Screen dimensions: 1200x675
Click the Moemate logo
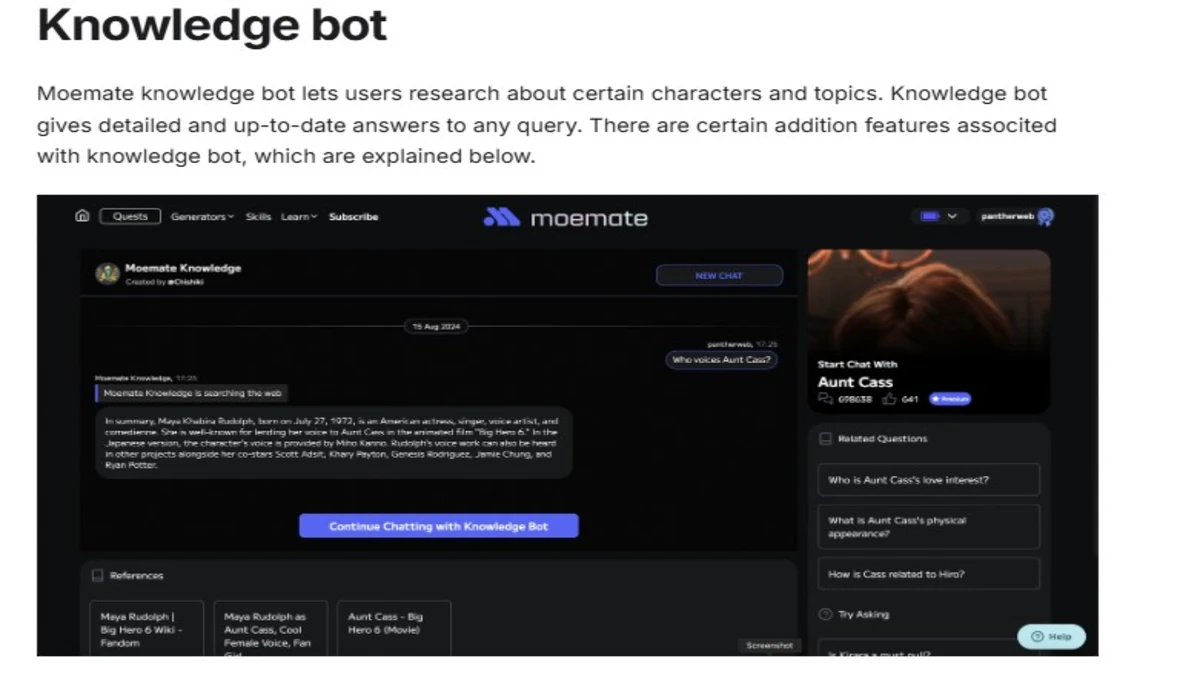point(565,217)
